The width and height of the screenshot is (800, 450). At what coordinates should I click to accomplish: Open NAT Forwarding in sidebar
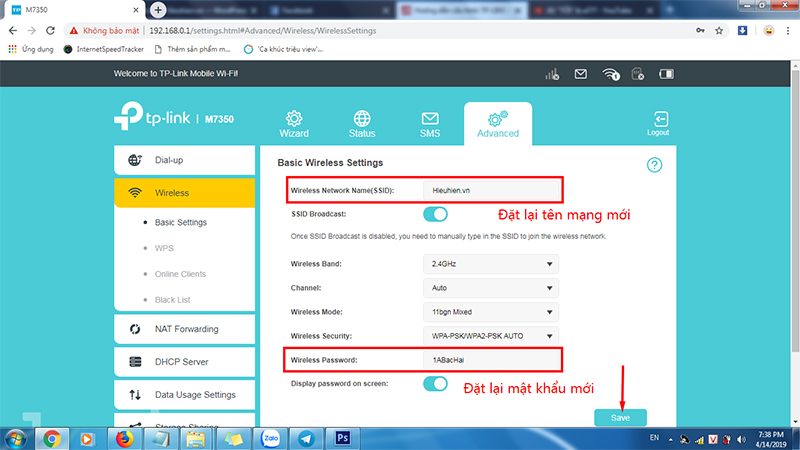(186, 329)
